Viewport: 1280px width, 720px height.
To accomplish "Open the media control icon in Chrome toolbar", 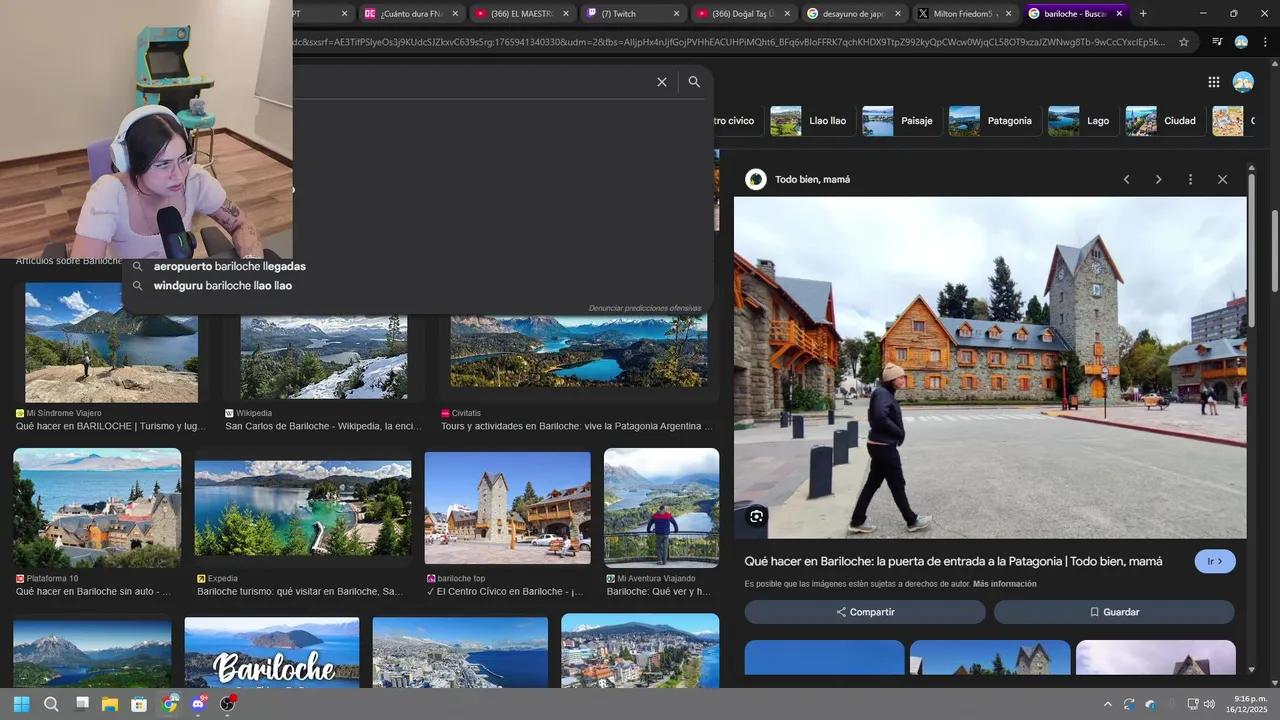I will point(1217,42).
